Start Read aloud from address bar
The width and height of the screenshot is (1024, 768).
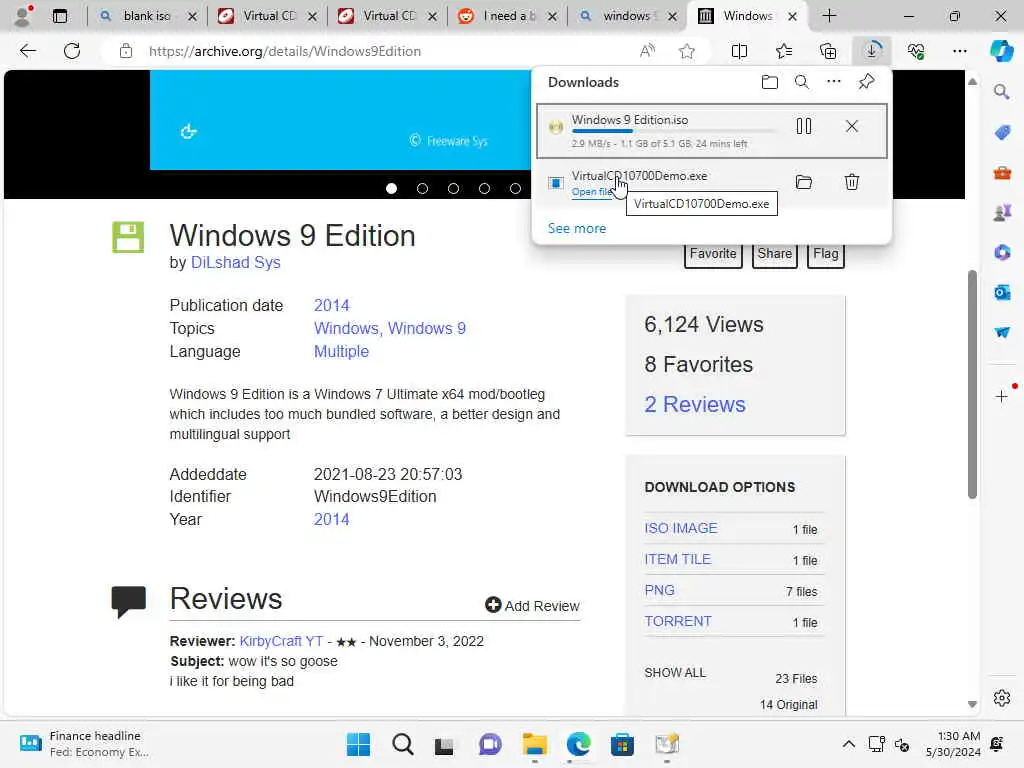(647, 51)
